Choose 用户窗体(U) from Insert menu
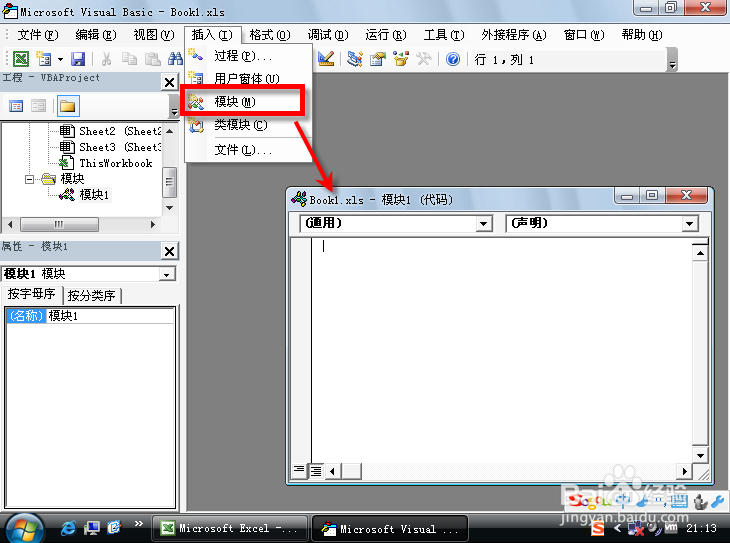This screenshot has height=543, width=730. tap(248, 79)
